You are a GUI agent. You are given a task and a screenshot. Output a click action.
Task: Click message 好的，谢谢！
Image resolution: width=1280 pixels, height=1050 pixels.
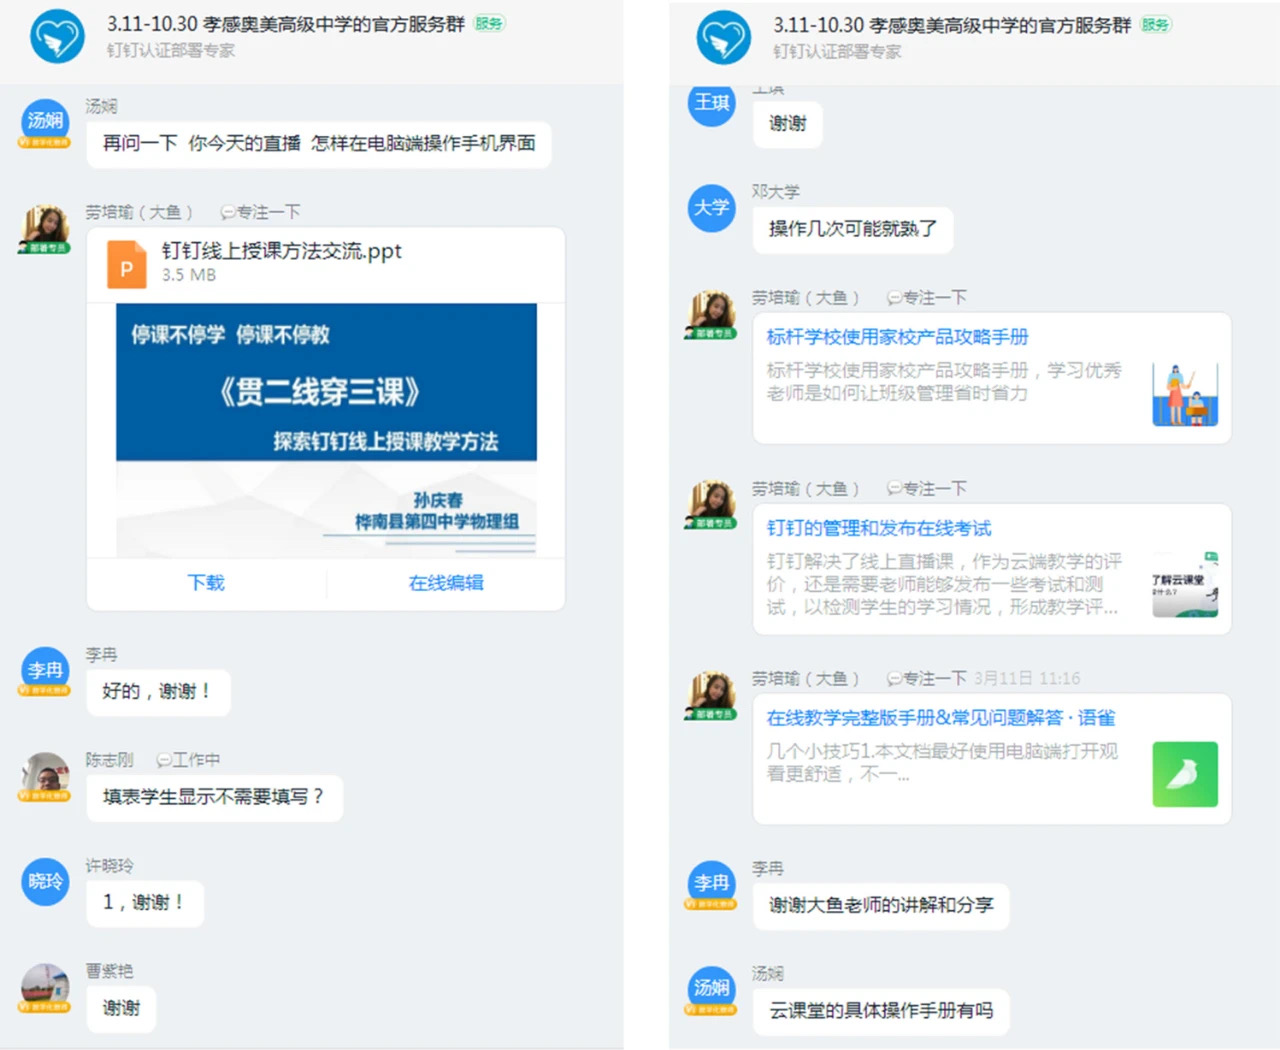pos(158,692)
